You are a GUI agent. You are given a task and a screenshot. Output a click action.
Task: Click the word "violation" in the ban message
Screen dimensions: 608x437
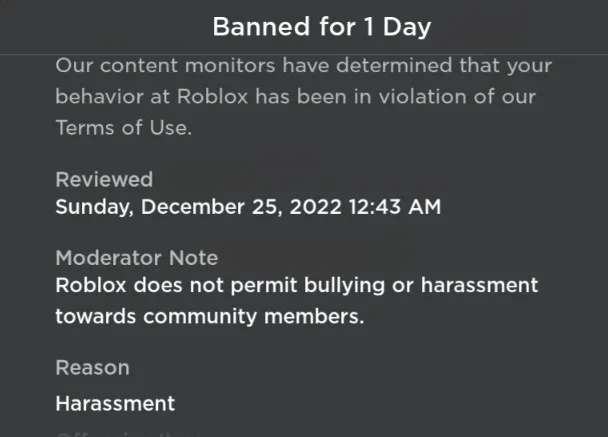tap(424, 97)
